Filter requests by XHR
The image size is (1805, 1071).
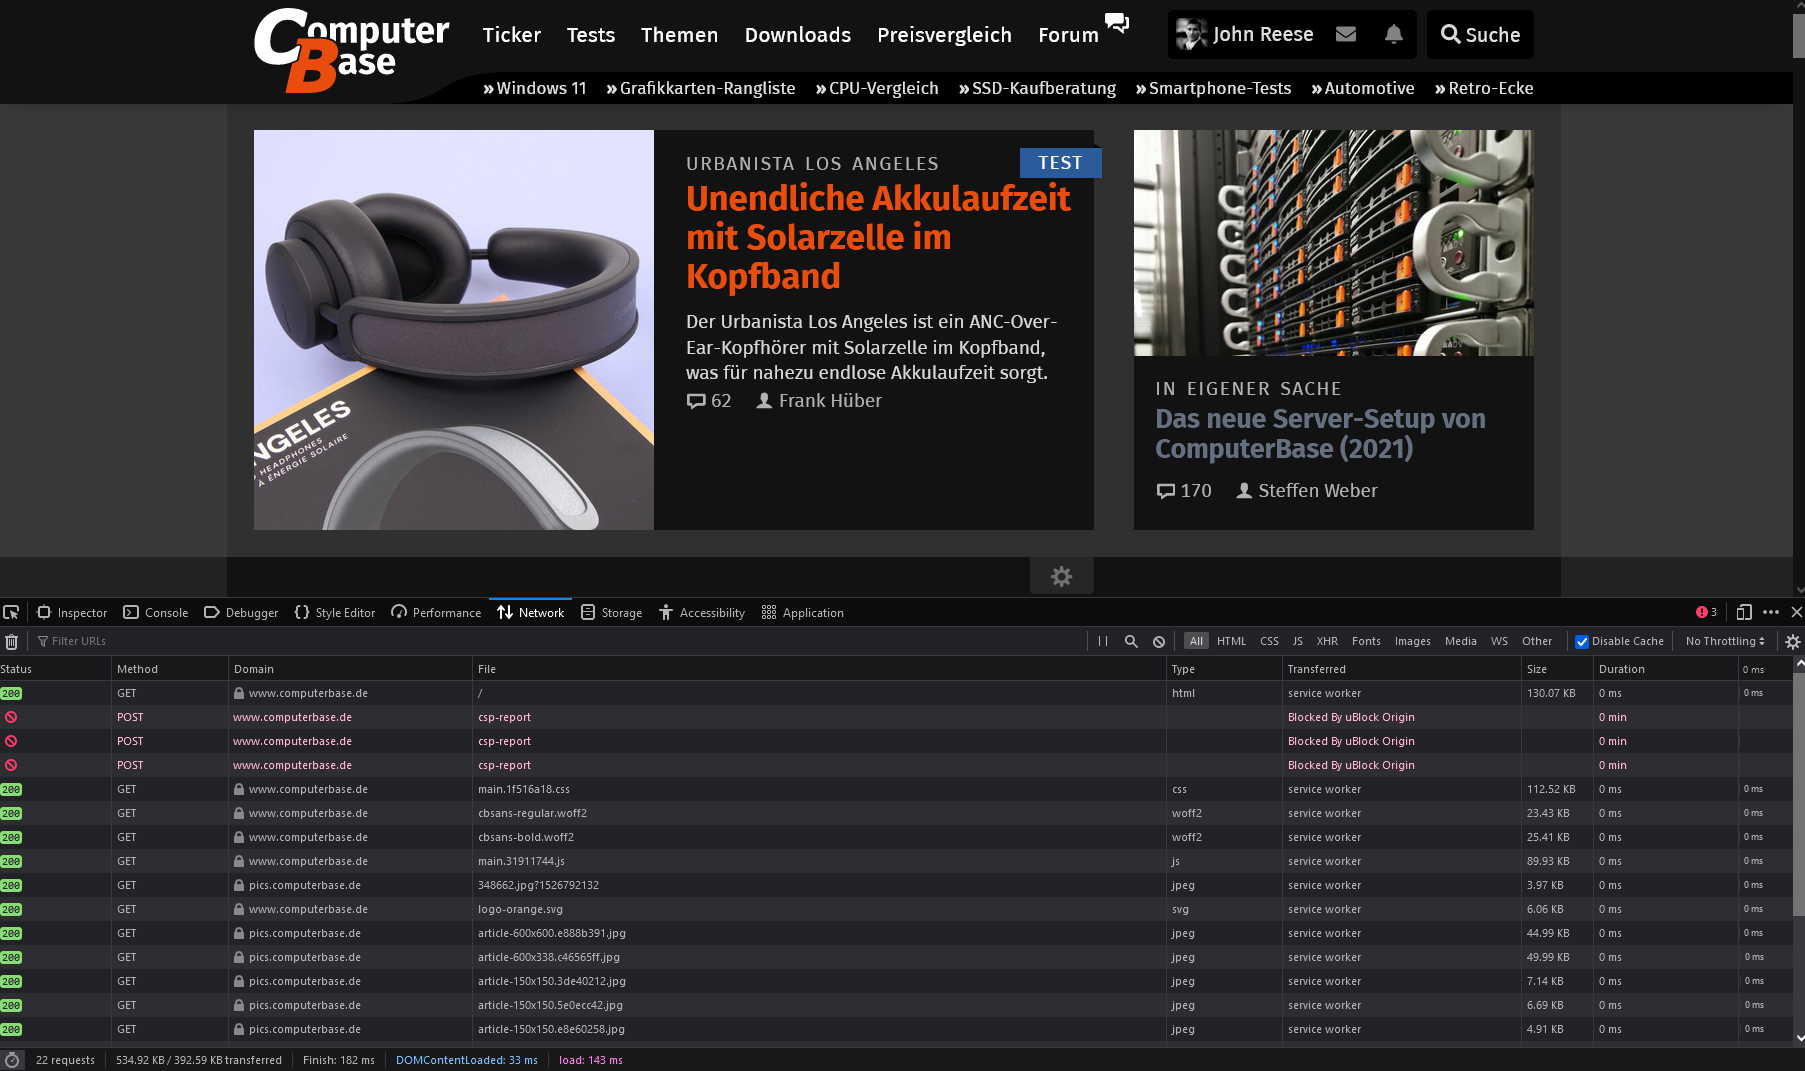1327,641
